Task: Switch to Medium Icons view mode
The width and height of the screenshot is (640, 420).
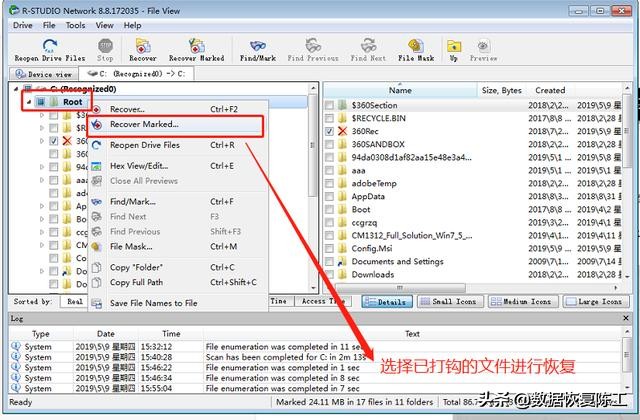Action: (x=523, y=302)
